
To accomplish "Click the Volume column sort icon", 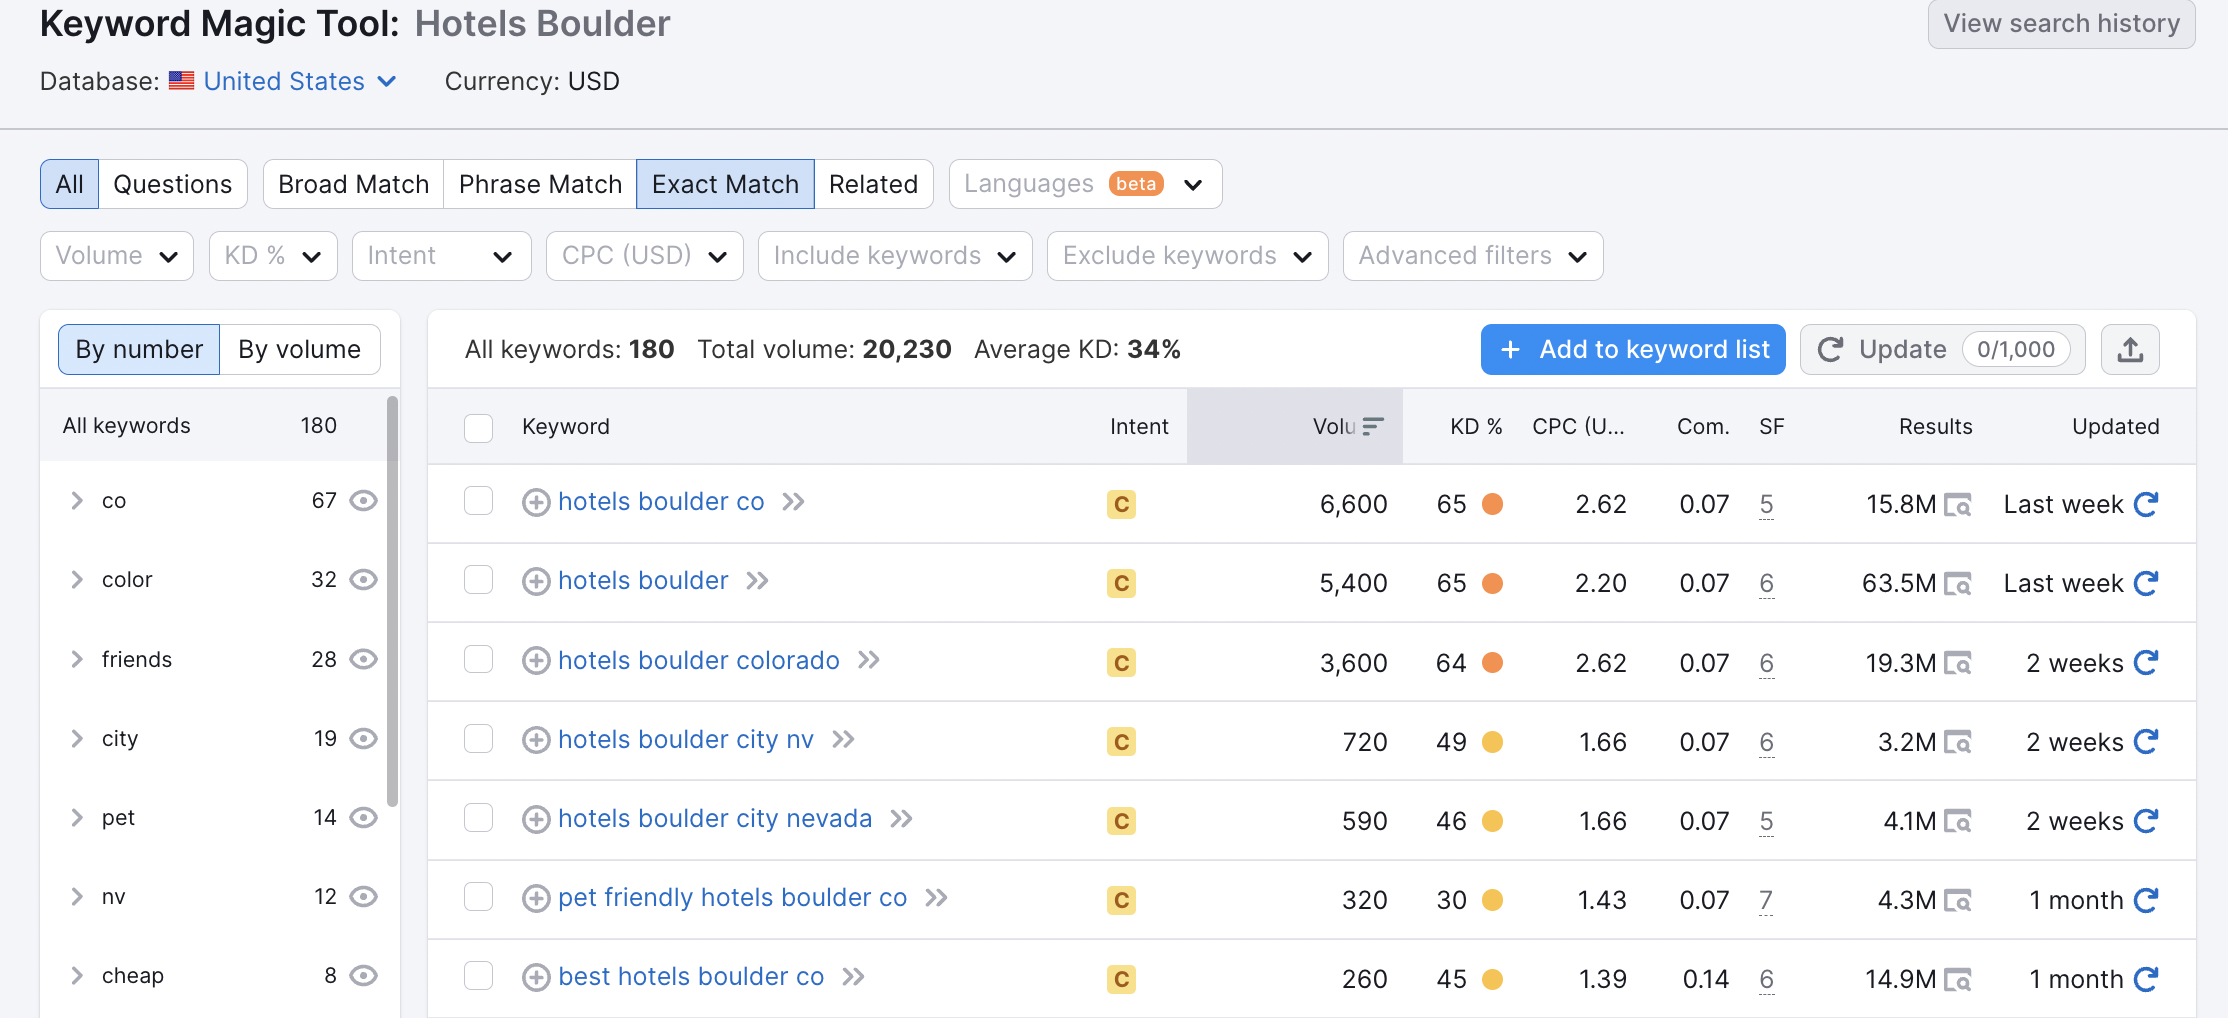I will pyautogui.click(x=1373, y=427).
